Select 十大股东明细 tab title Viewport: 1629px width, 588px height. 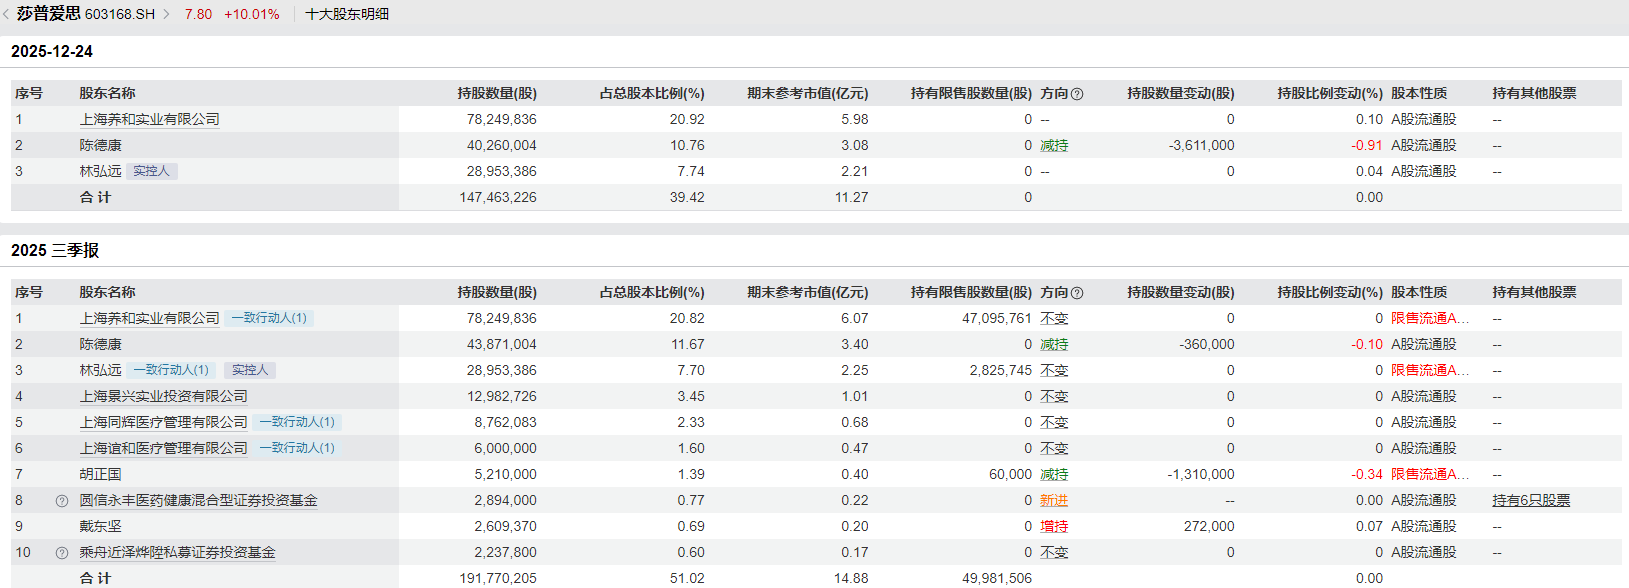pyautogui.click(x=347, y=14)
